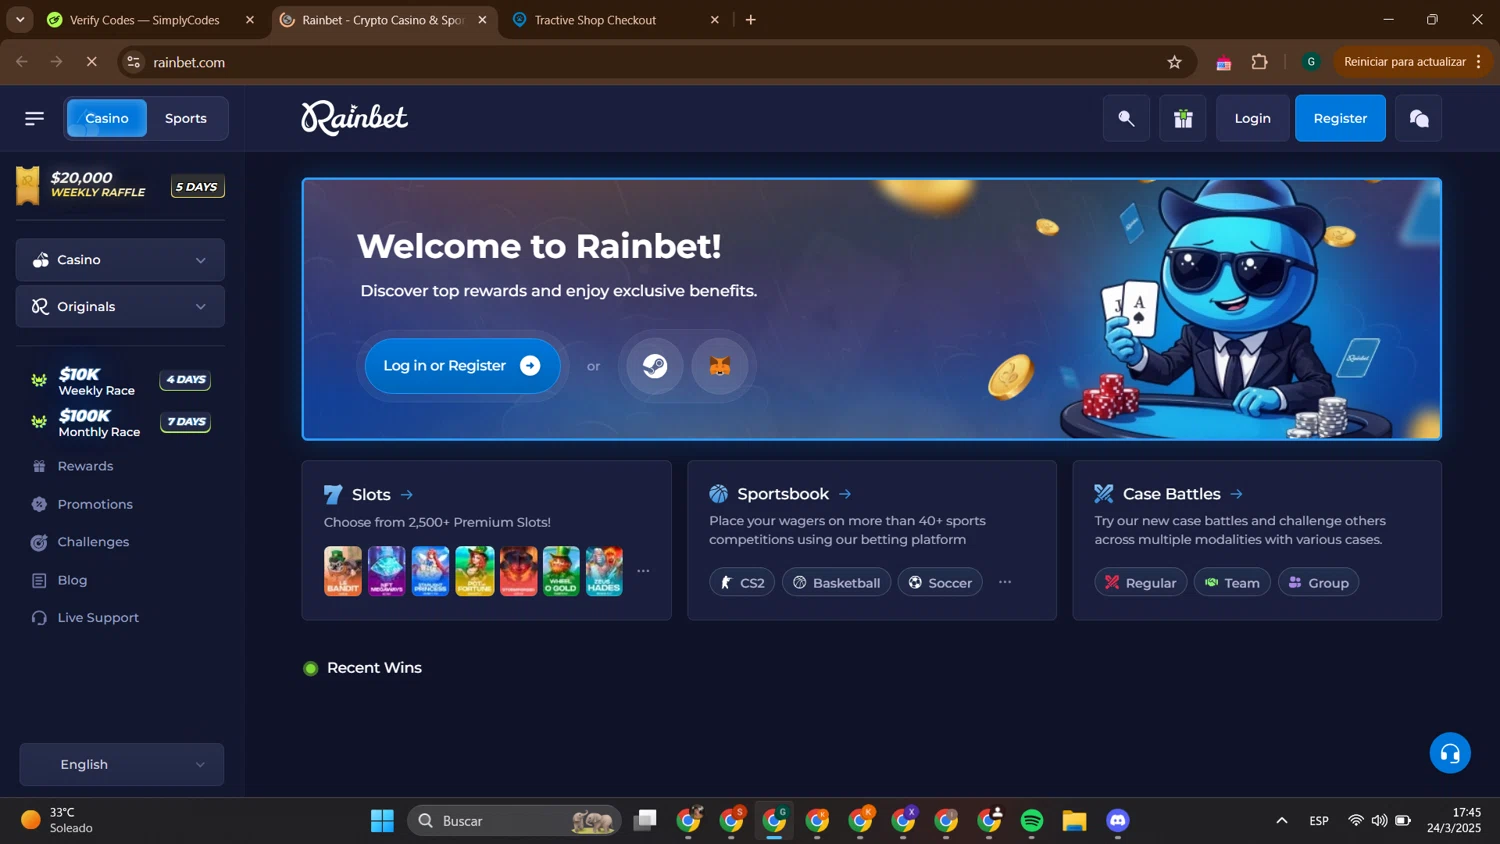Open the chat bubbles icon
Image resolution: width=1500 pixels, height=844 pixels.
(1418, 118)
